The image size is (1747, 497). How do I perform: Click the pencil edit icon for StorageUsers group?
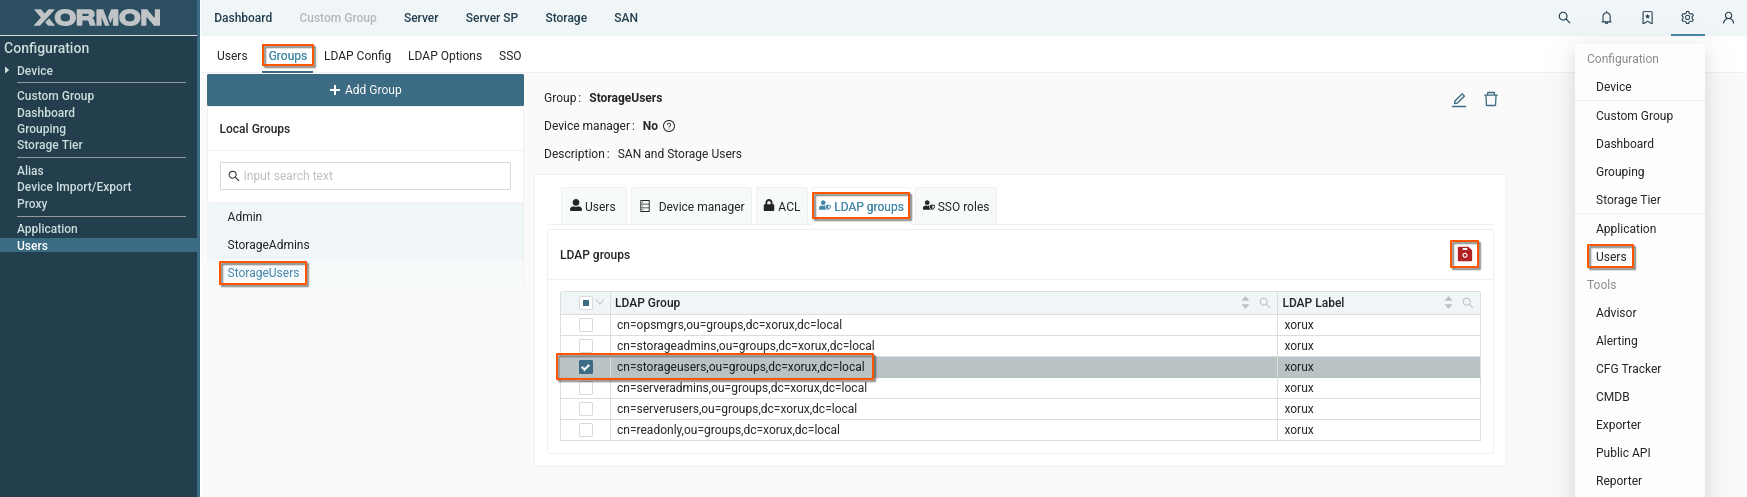[1459, 100]
